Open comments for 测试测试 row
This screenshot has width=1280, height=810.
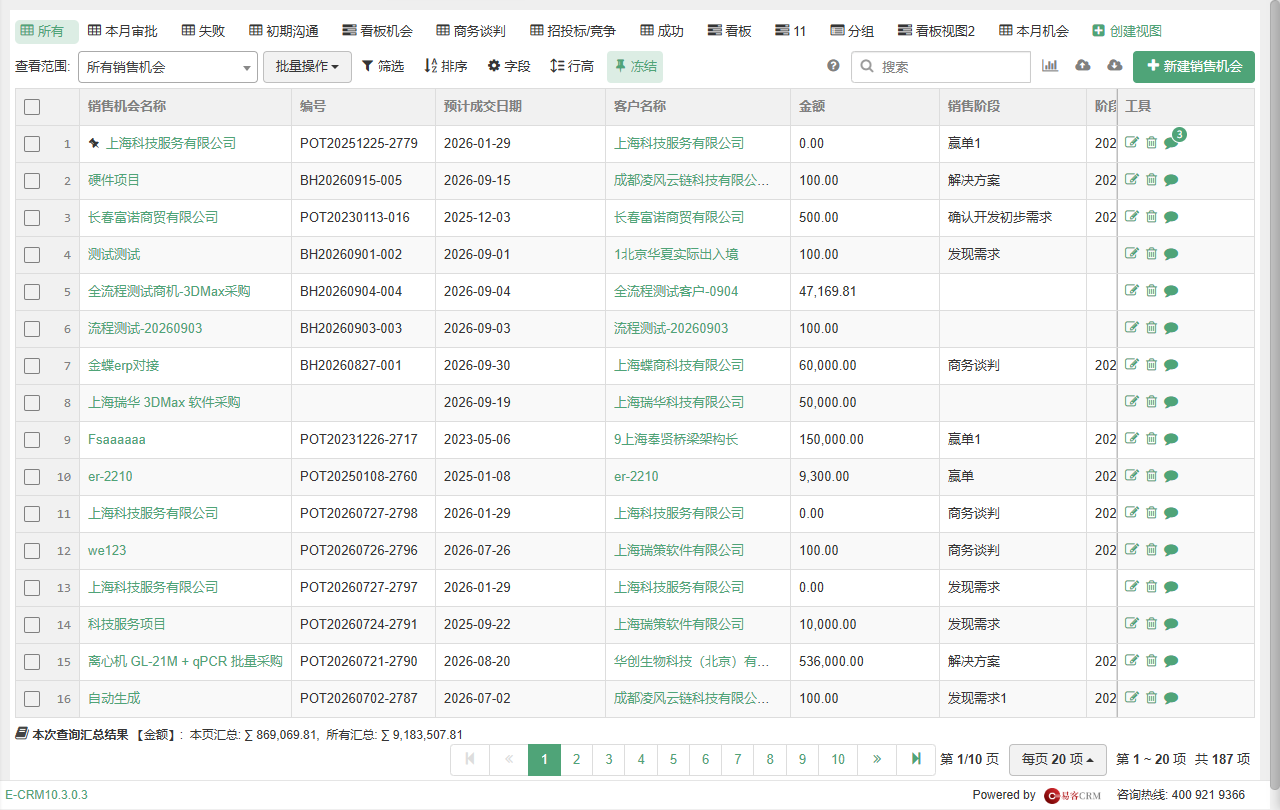(x=1171, y=254)
